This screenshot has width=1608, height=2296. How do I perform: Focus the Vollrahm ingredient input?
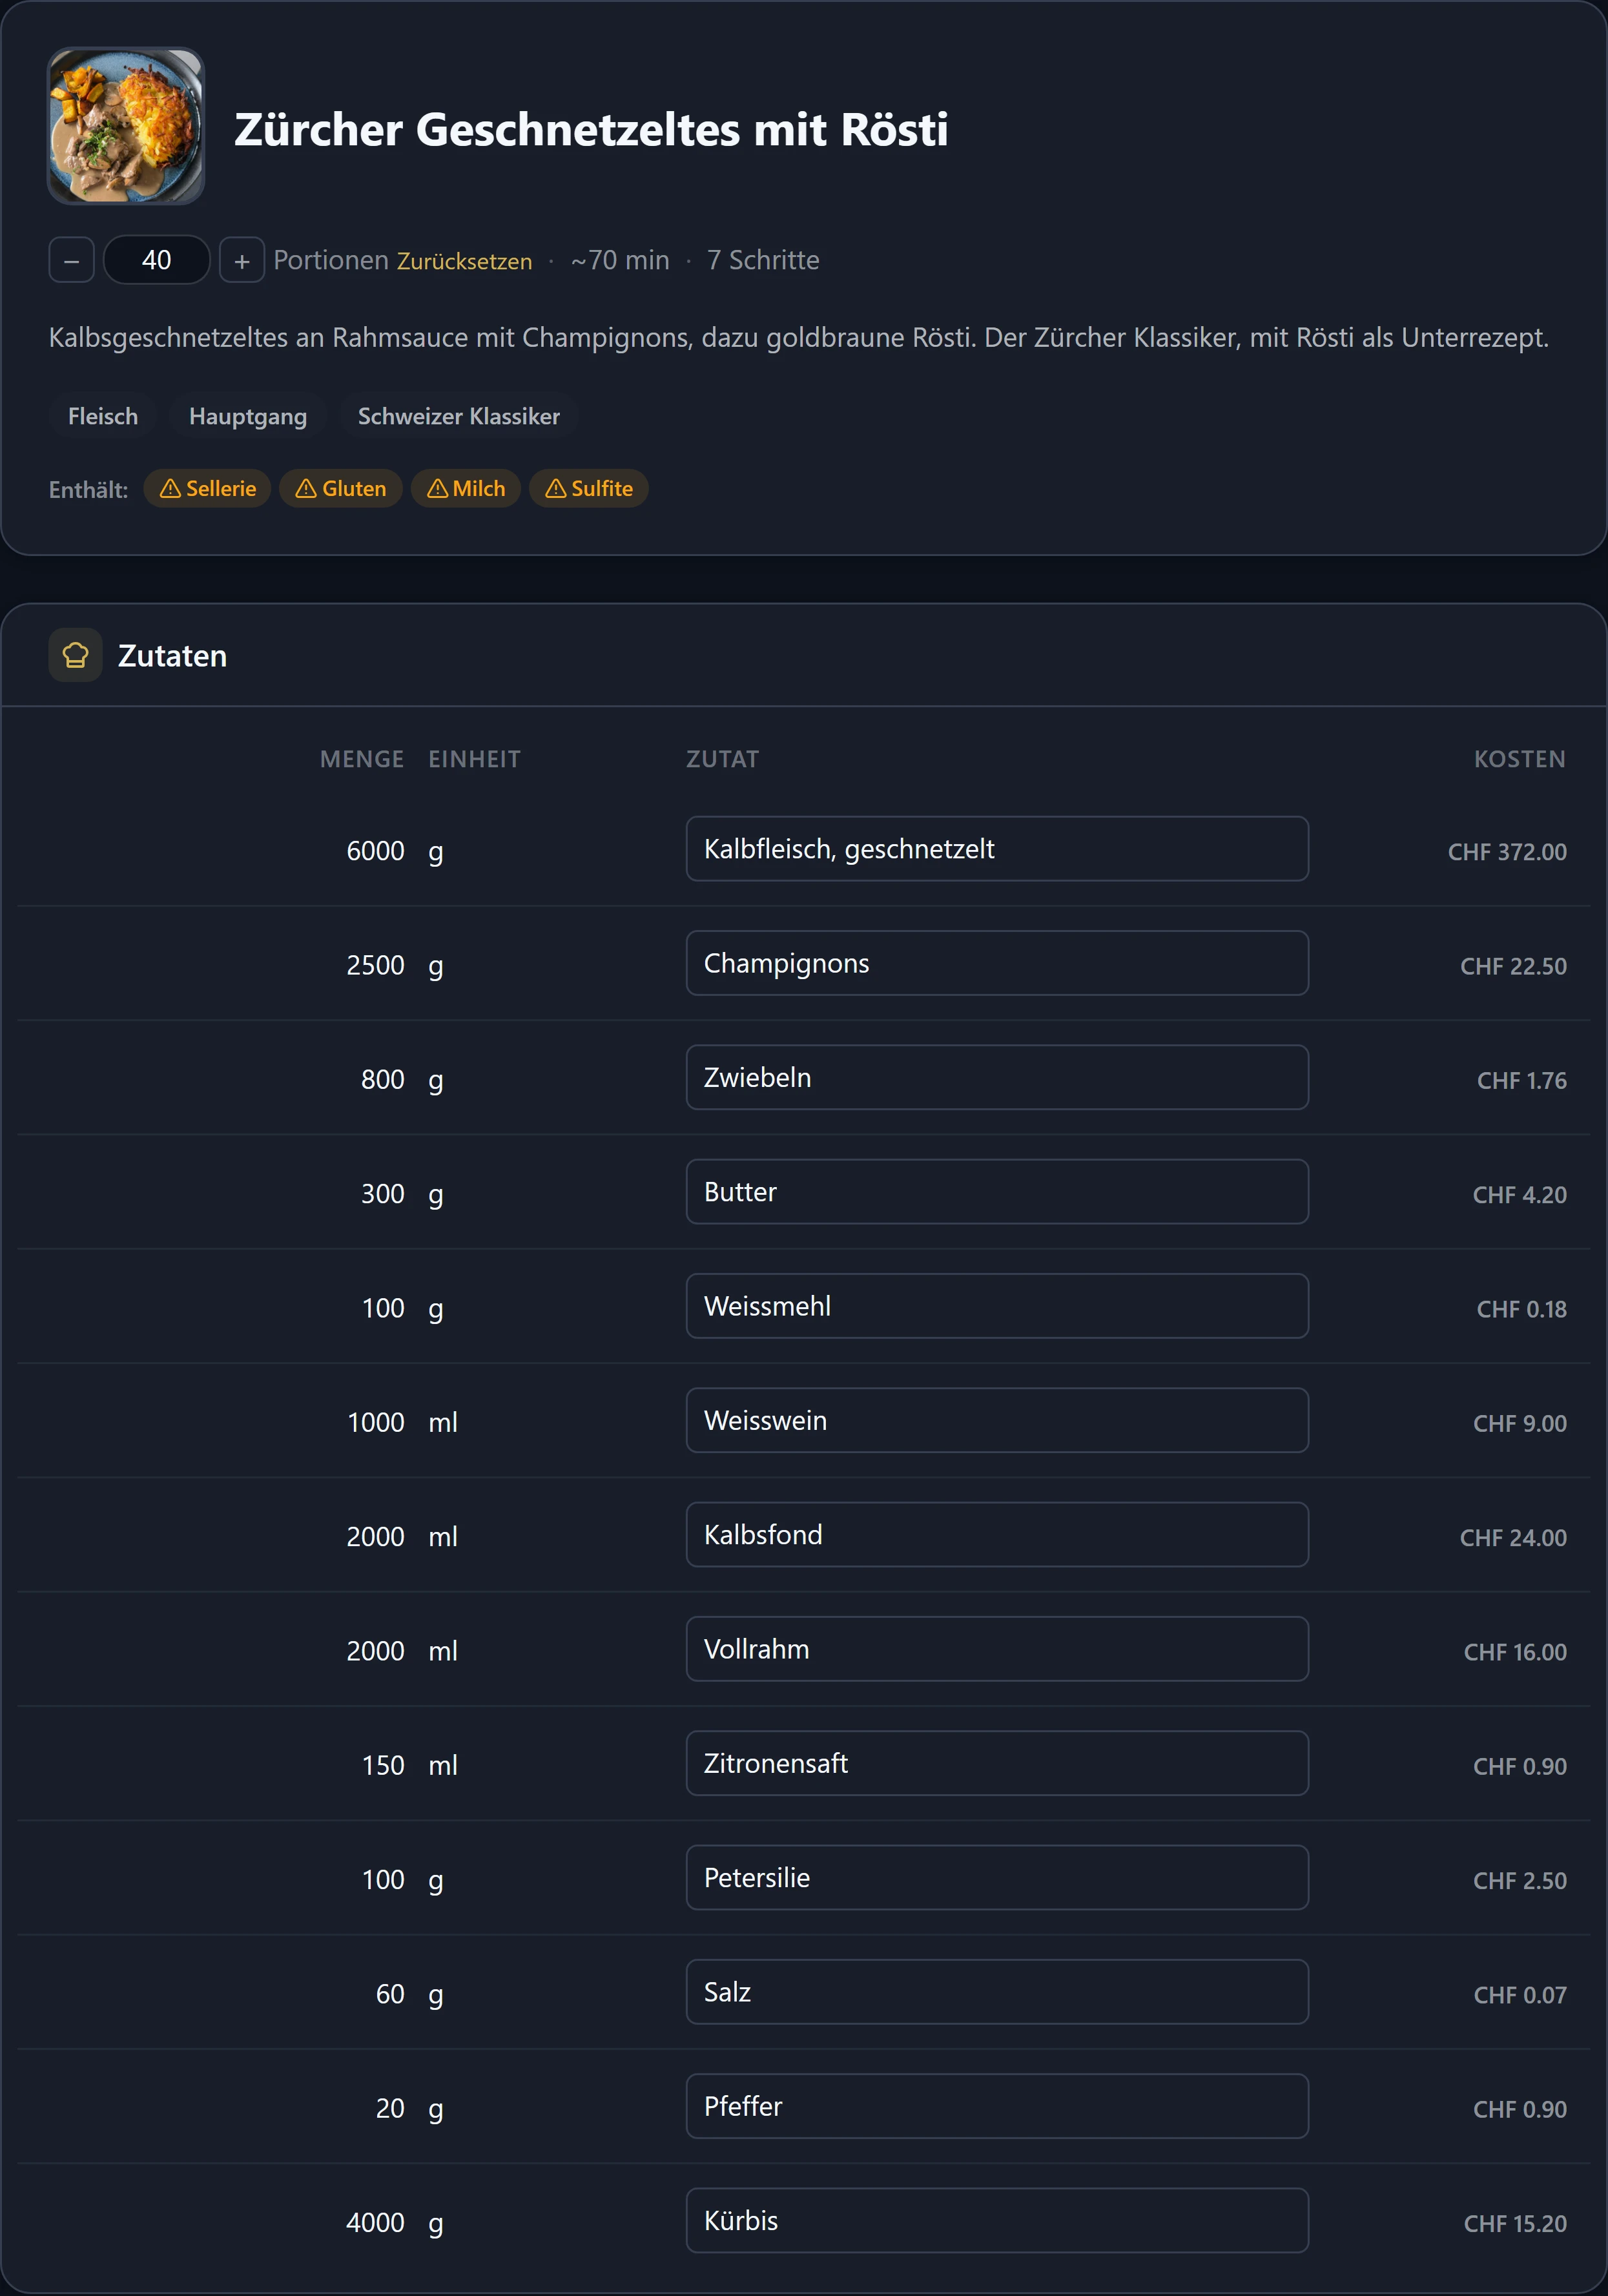click(x=997, y=1649)
